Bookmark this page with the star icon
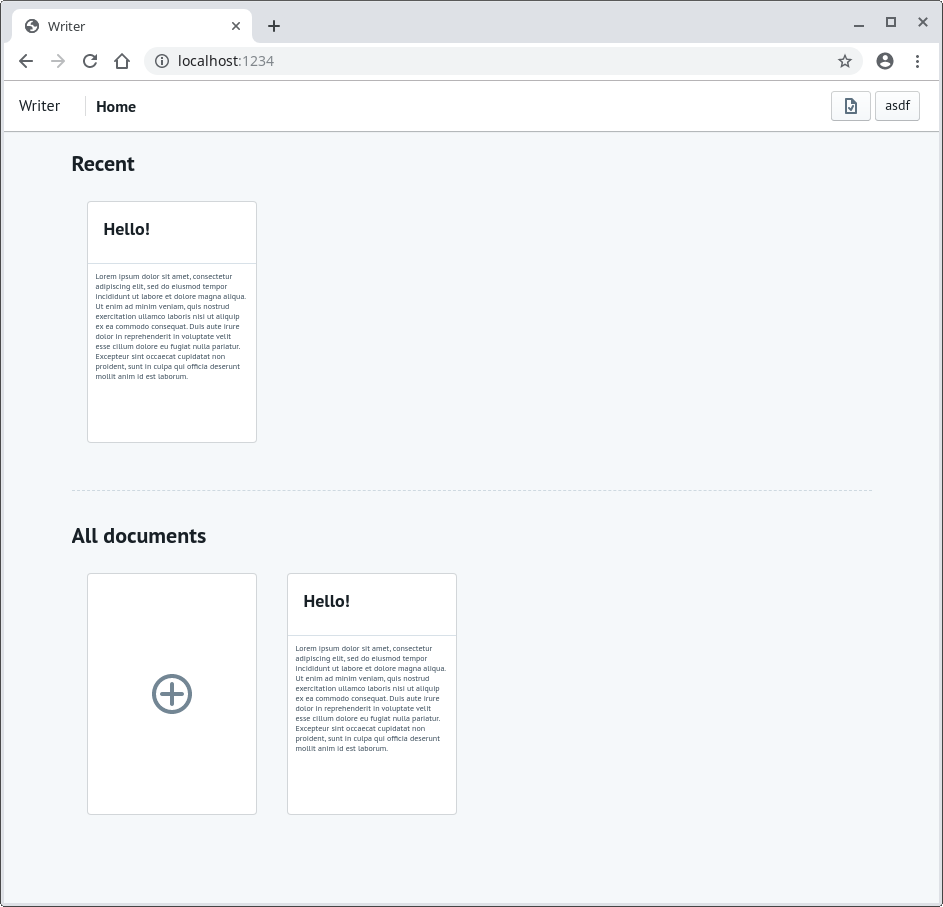The height and width of the screenshot is (907, 943). coord(845,61)
